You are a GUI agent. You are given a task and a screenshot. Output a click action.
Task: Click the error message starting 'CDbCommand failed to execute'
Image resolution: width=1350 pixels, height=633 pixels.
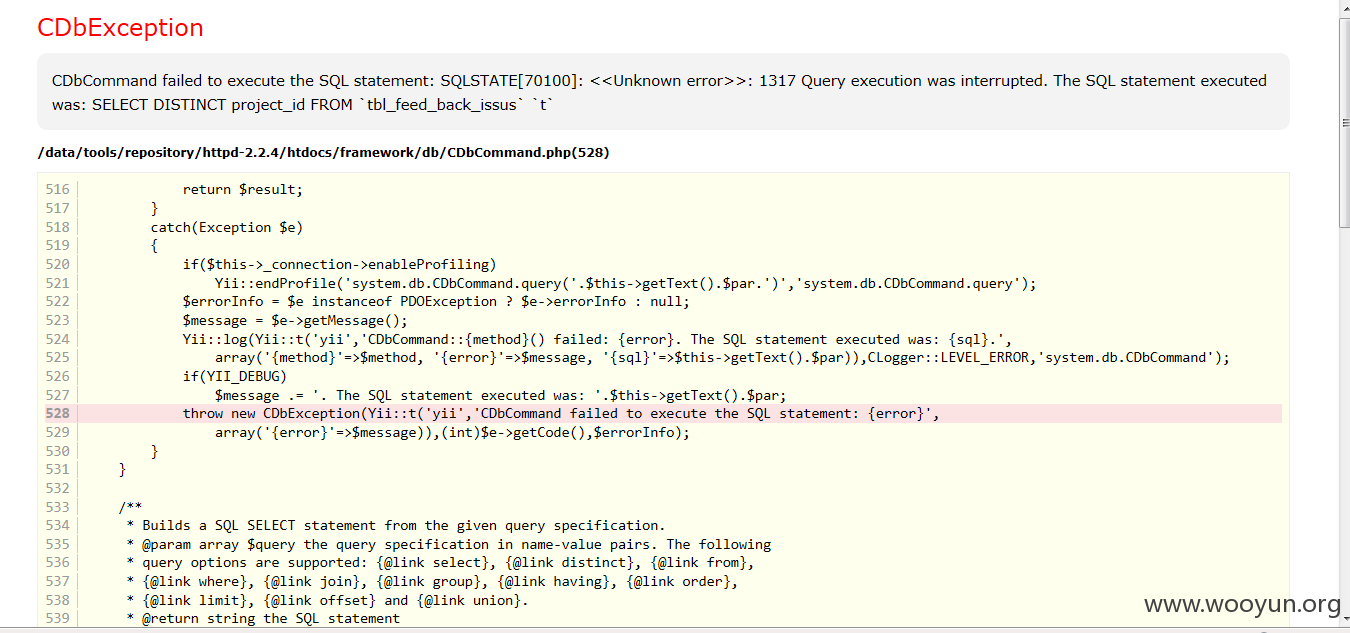pos(659,92)
